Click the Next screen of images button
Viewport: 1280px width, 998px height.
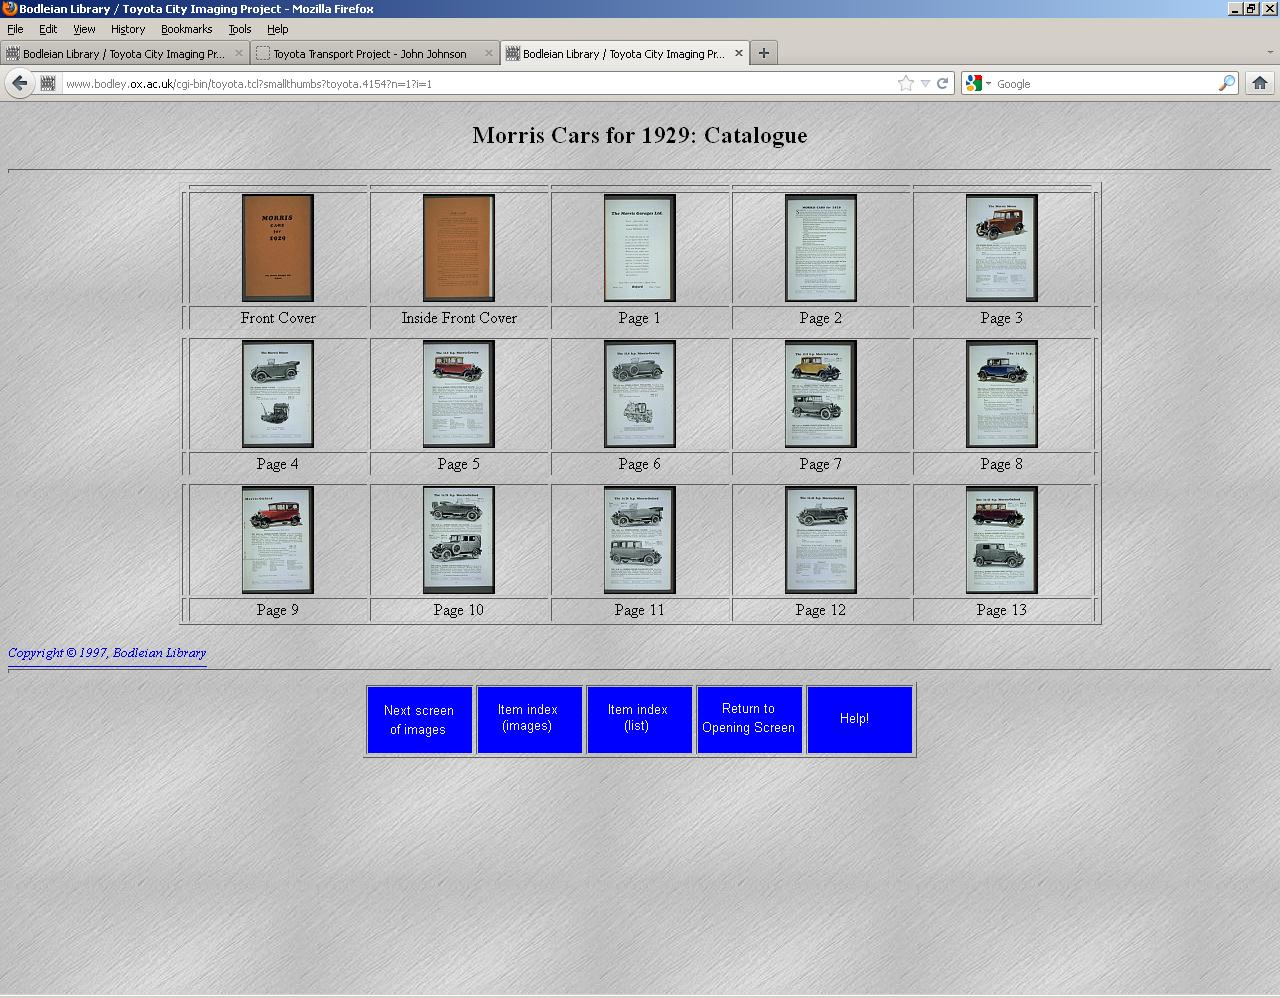pyautogui.click(x=419, y=719)
